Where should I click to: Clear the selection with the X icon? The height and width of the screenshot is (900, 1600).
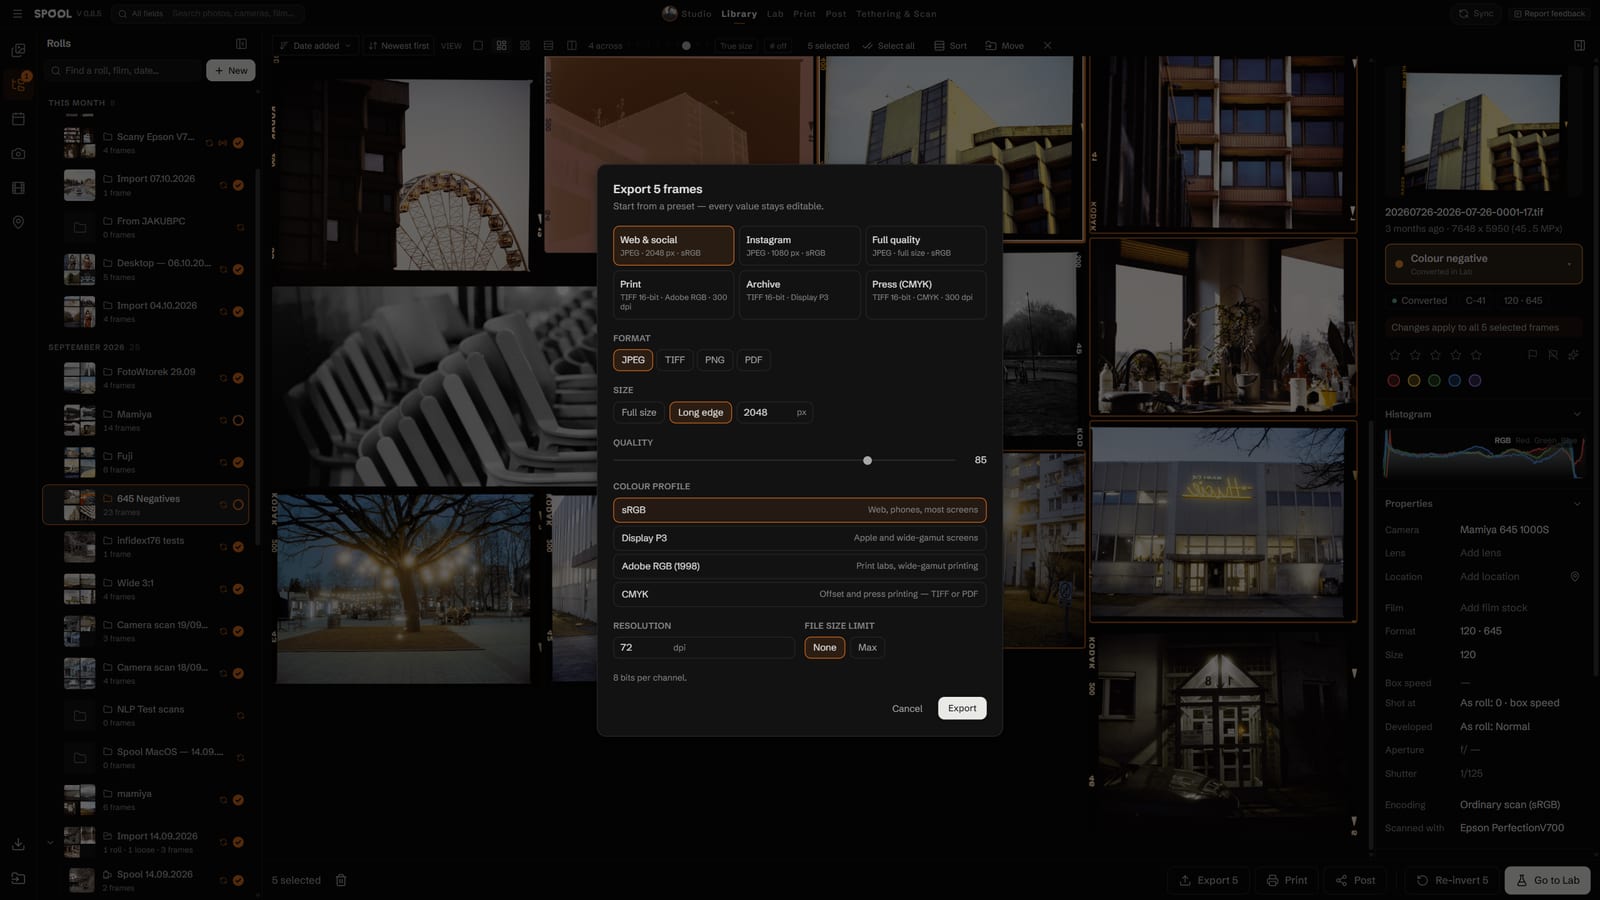(x=1047, y=46)
